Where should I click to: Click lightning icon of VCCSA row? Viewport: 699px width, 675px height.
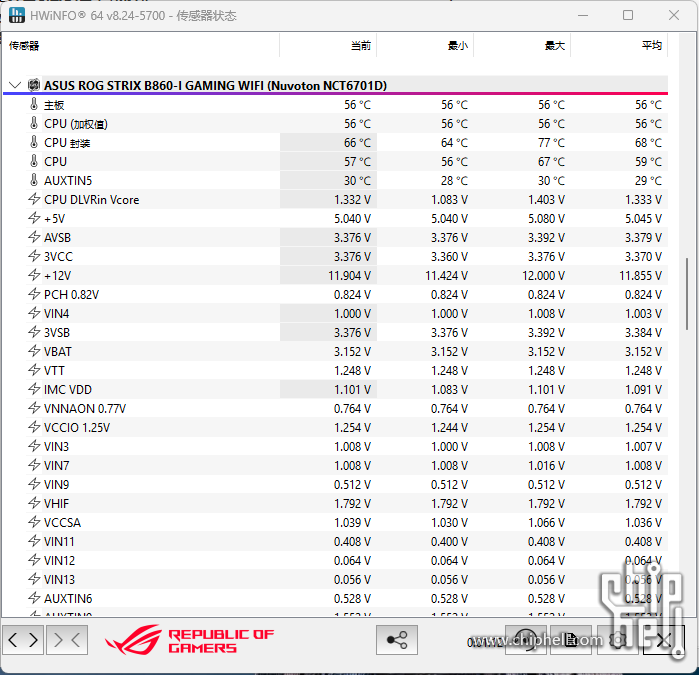[34, 522]
